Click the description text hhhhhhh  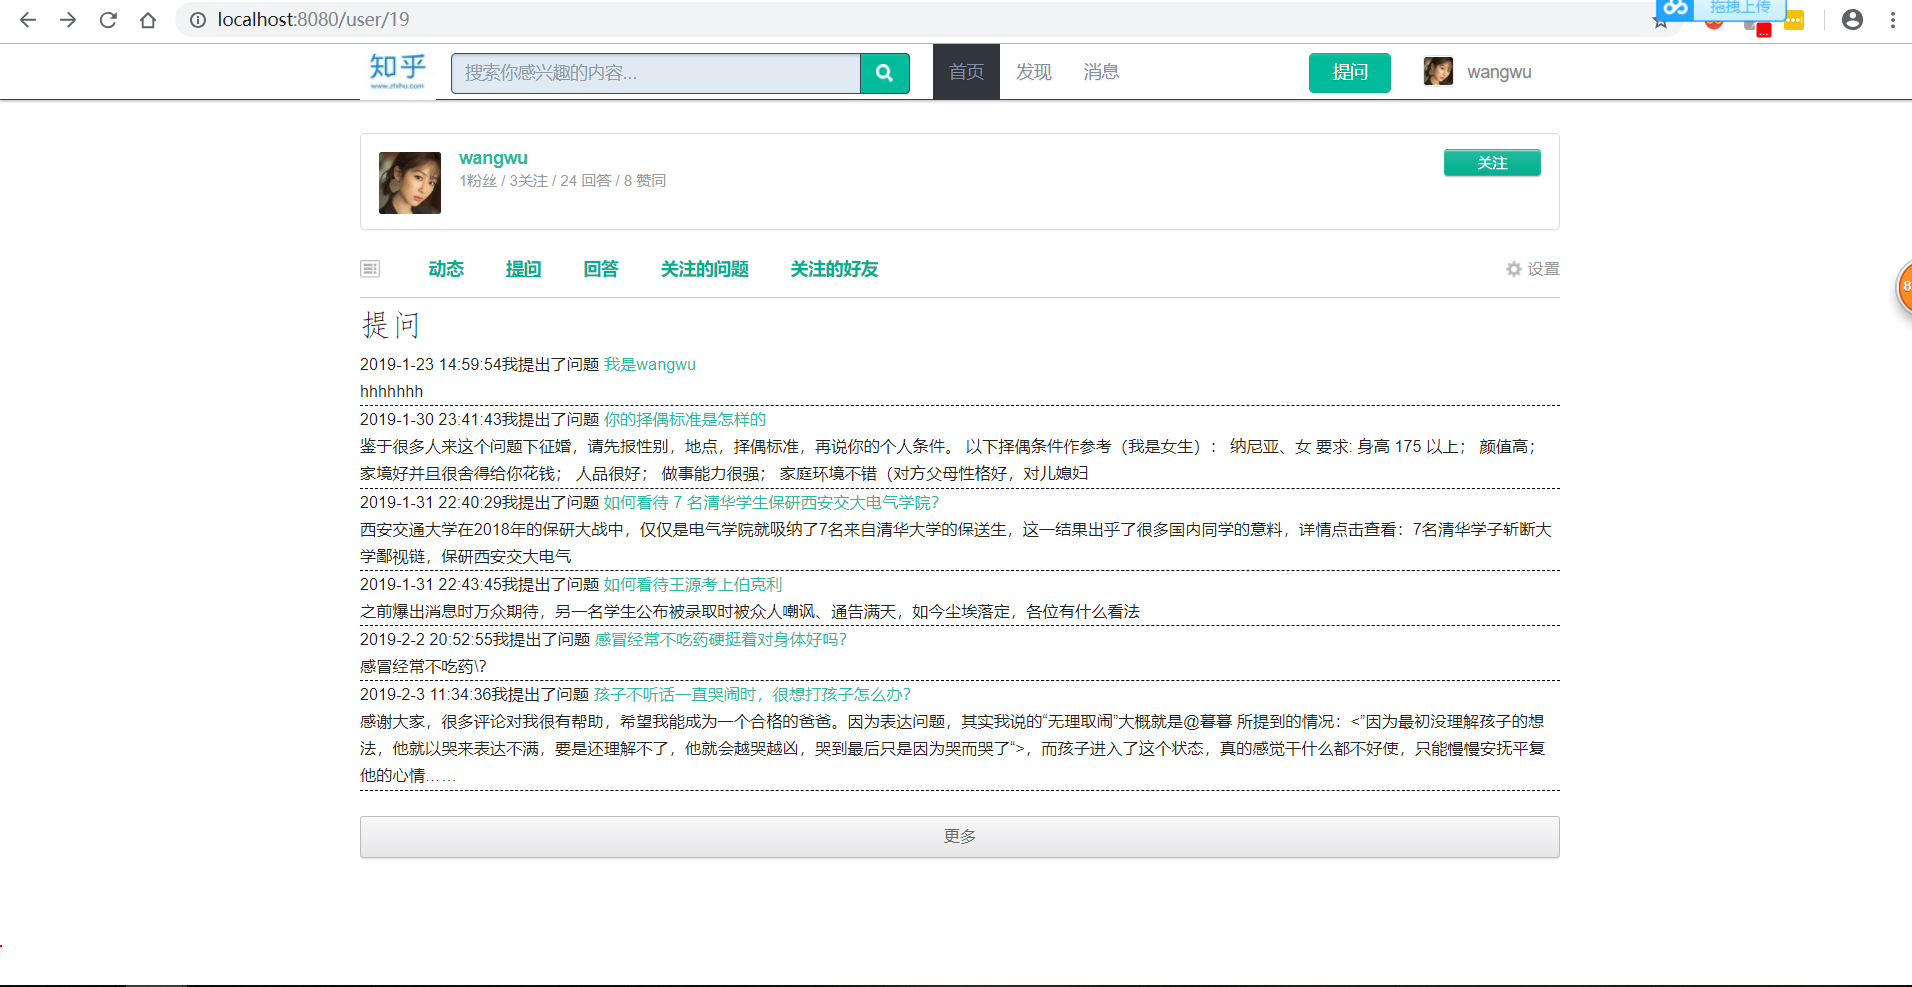coord(392,392)
